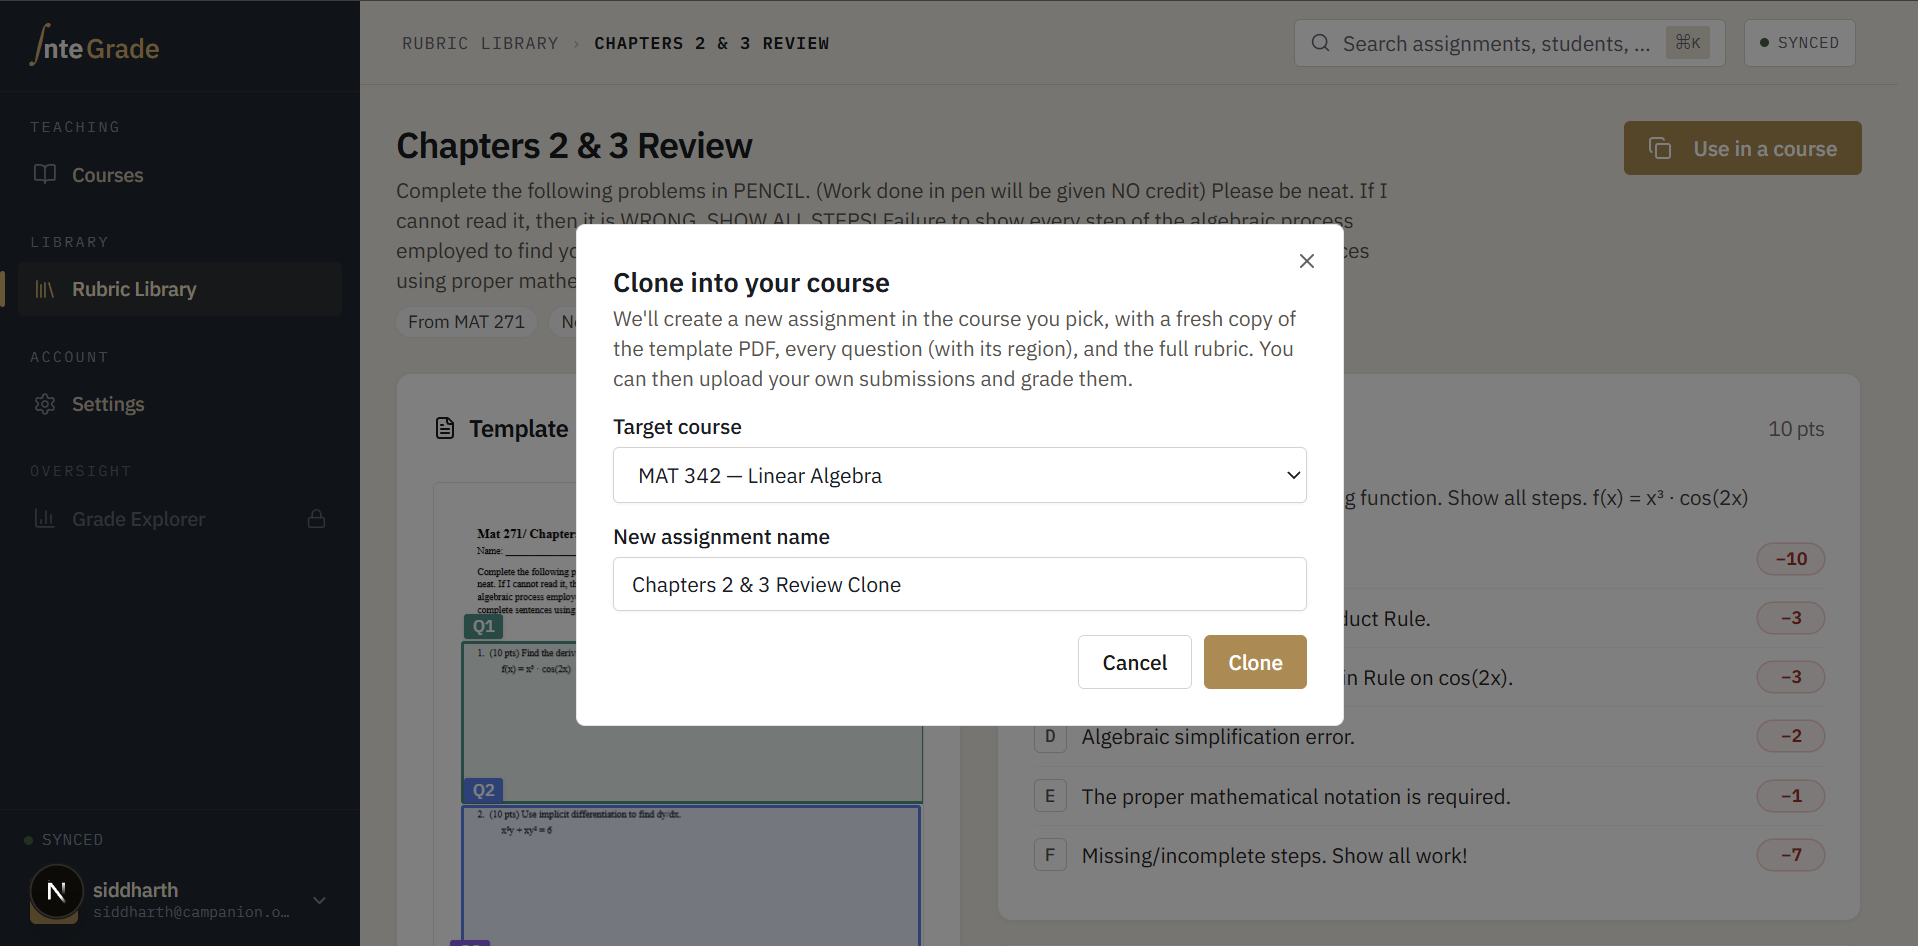1918x946 pixels.
Task: Open Courses in the sidebar
Action: click(x=180, y=175)
